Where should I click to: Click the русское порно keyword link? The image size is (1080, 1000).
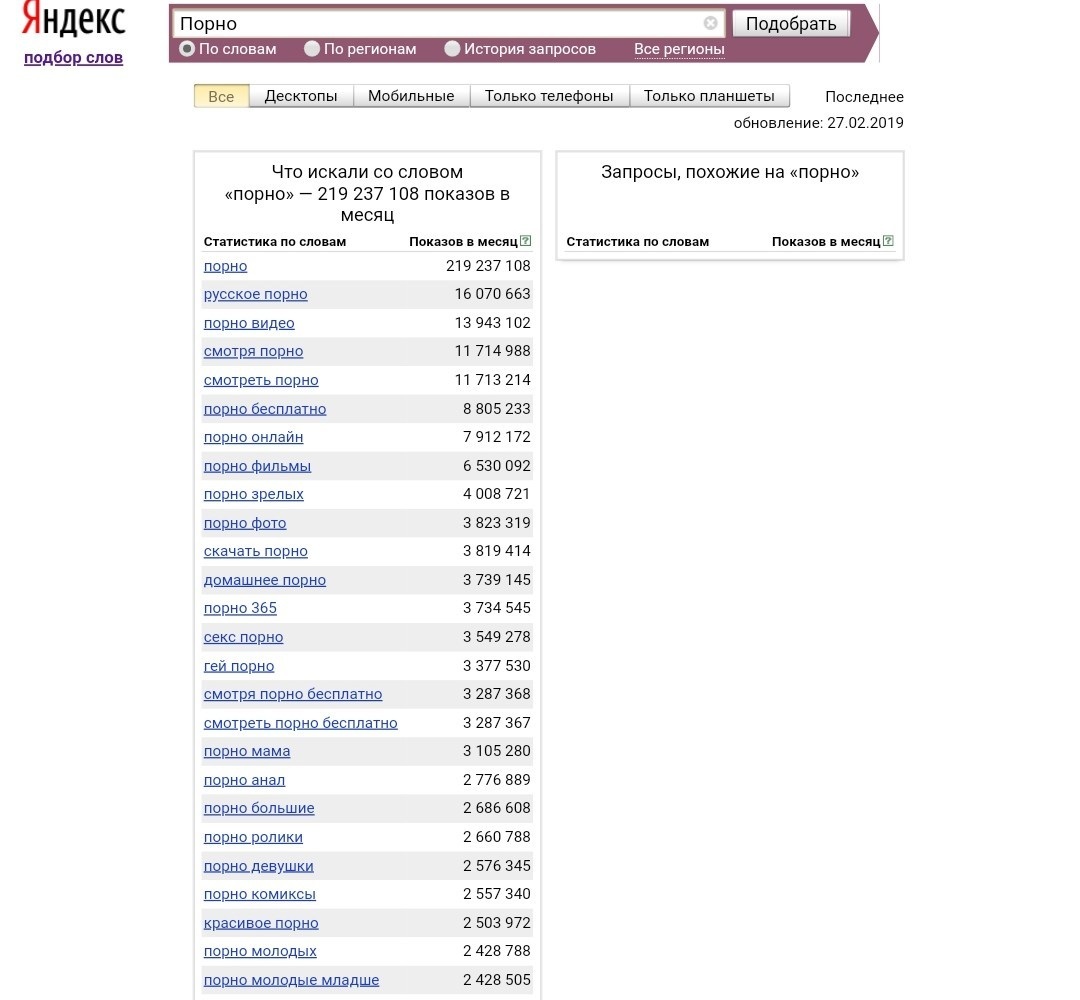pyautogui.click(x=255, y=293)
